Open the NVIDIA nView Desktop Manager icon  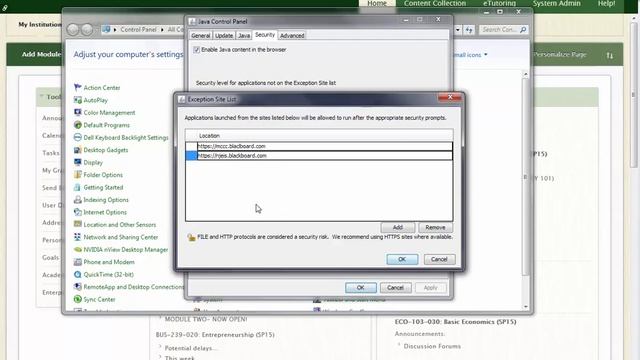pos(78,249)
